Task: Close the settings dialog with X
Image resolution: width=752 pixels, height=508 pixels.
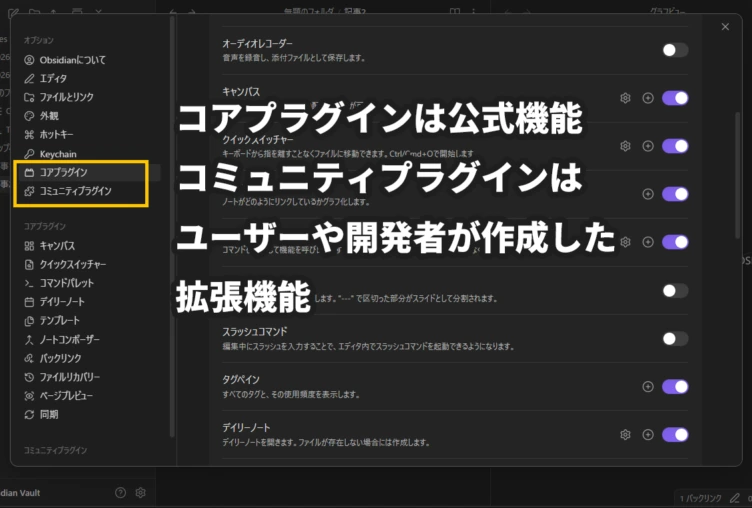Action: pos(725,27)
